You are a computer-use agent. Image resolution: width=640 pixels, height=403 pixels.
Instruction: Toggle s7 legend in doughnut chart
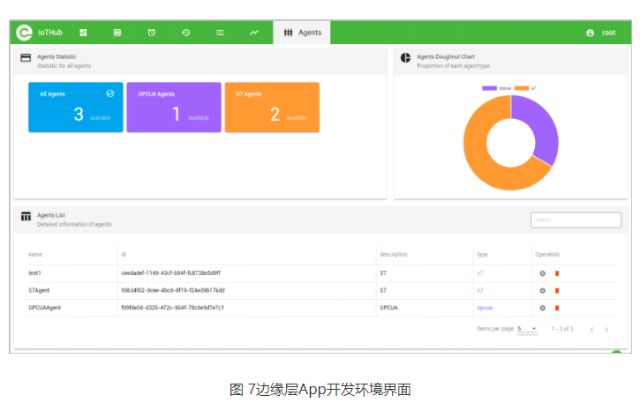click(526, 88)
